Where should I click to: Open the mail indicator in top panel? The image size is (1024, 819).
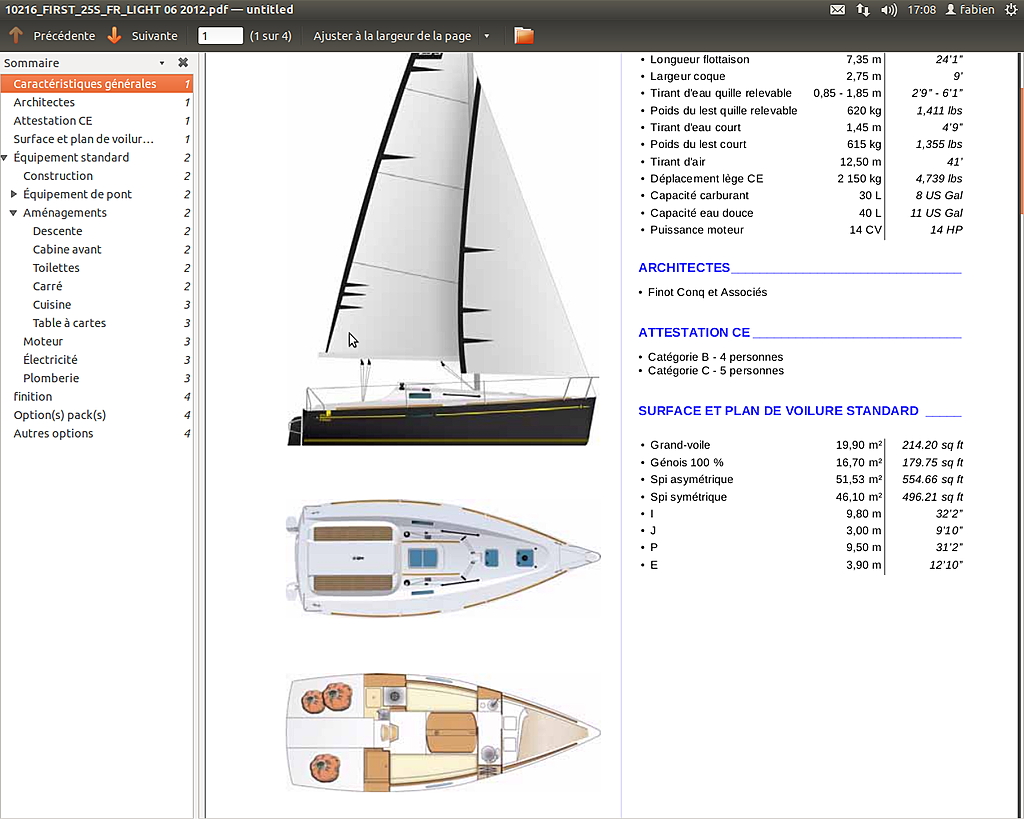[x=837, y=10]
